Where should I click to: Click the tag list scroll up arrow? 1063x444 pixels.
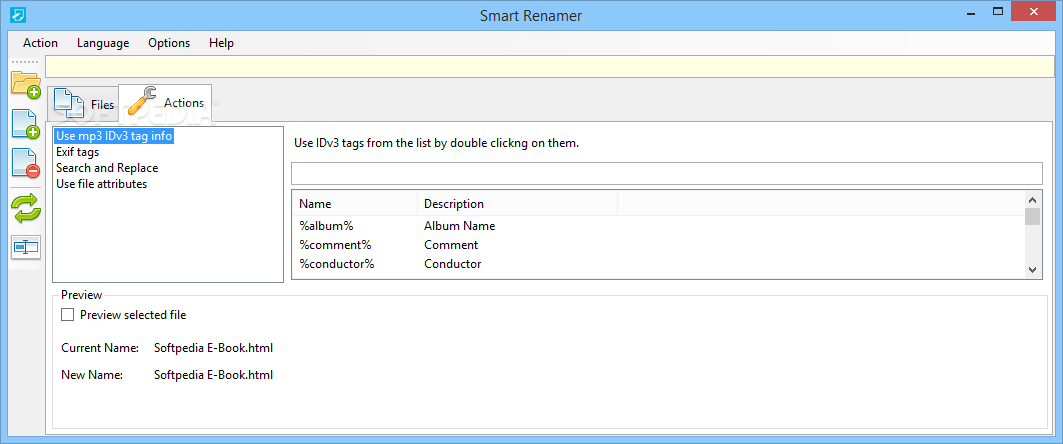tap(1032, 200)
